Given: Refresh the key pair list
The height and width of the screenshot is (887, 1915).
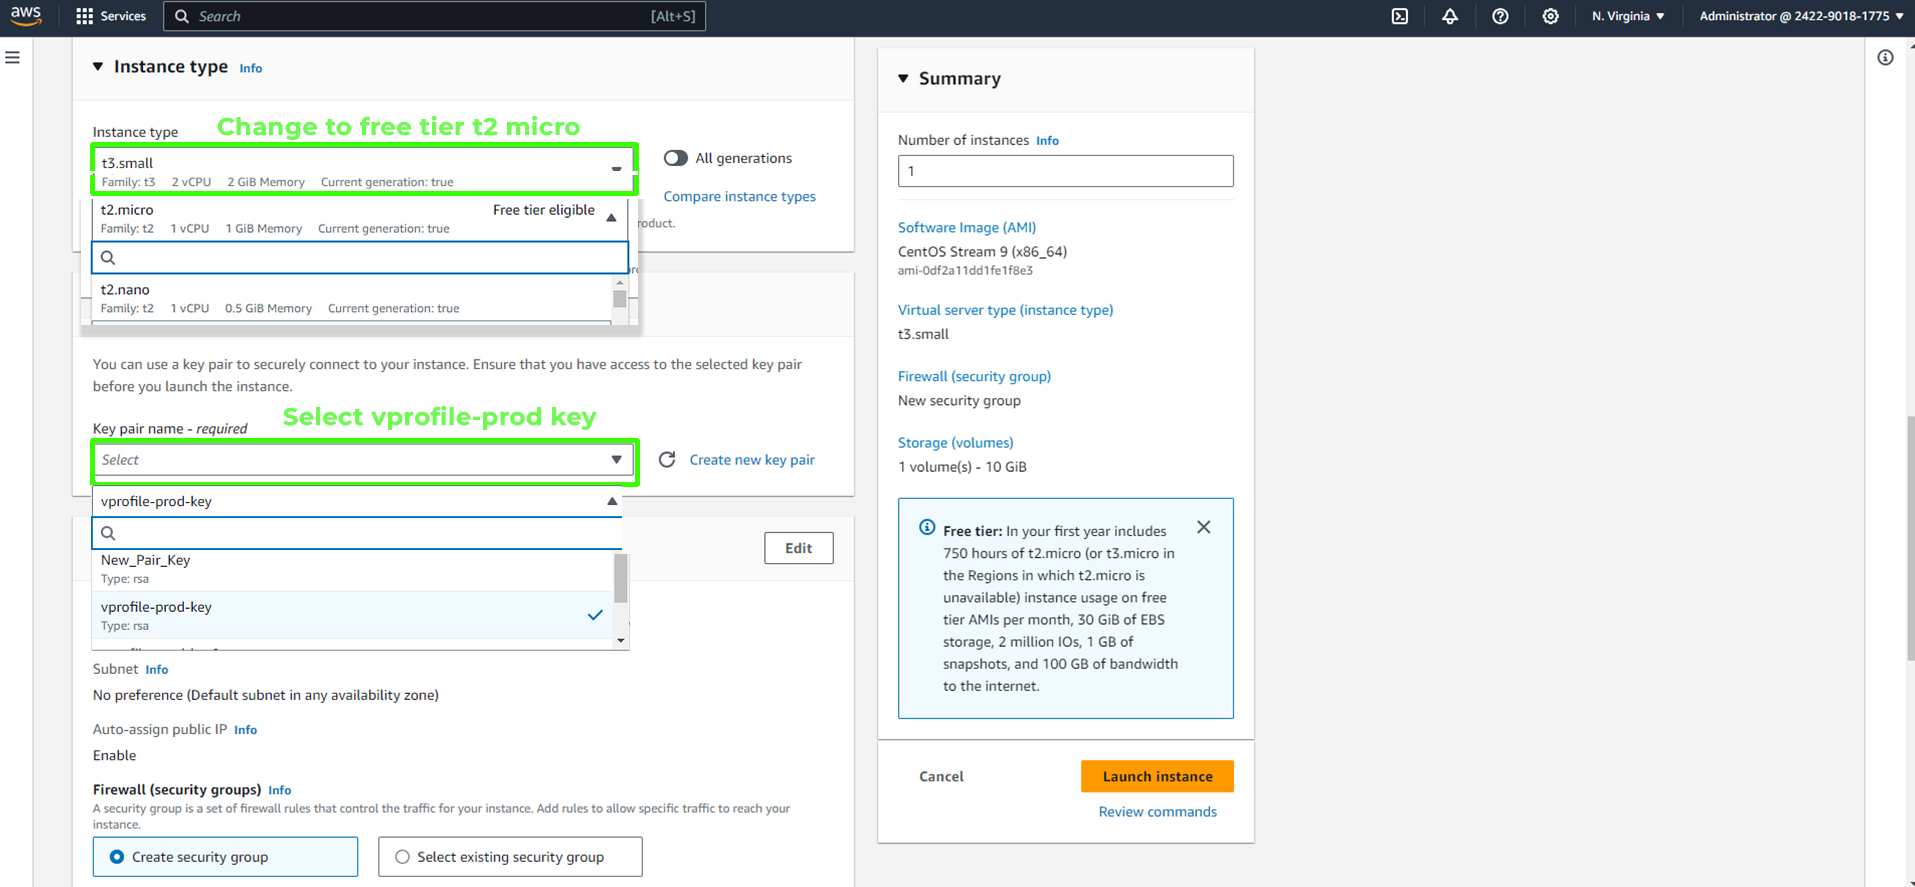Looking at the screenshot, I should tap(667, 459).
